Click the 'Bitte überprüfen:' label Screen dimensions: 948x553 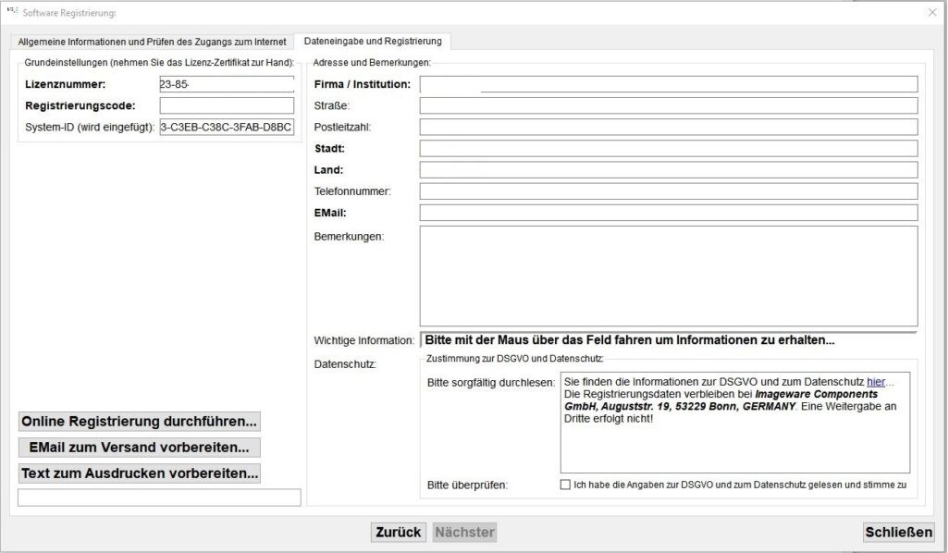[467, 485]
